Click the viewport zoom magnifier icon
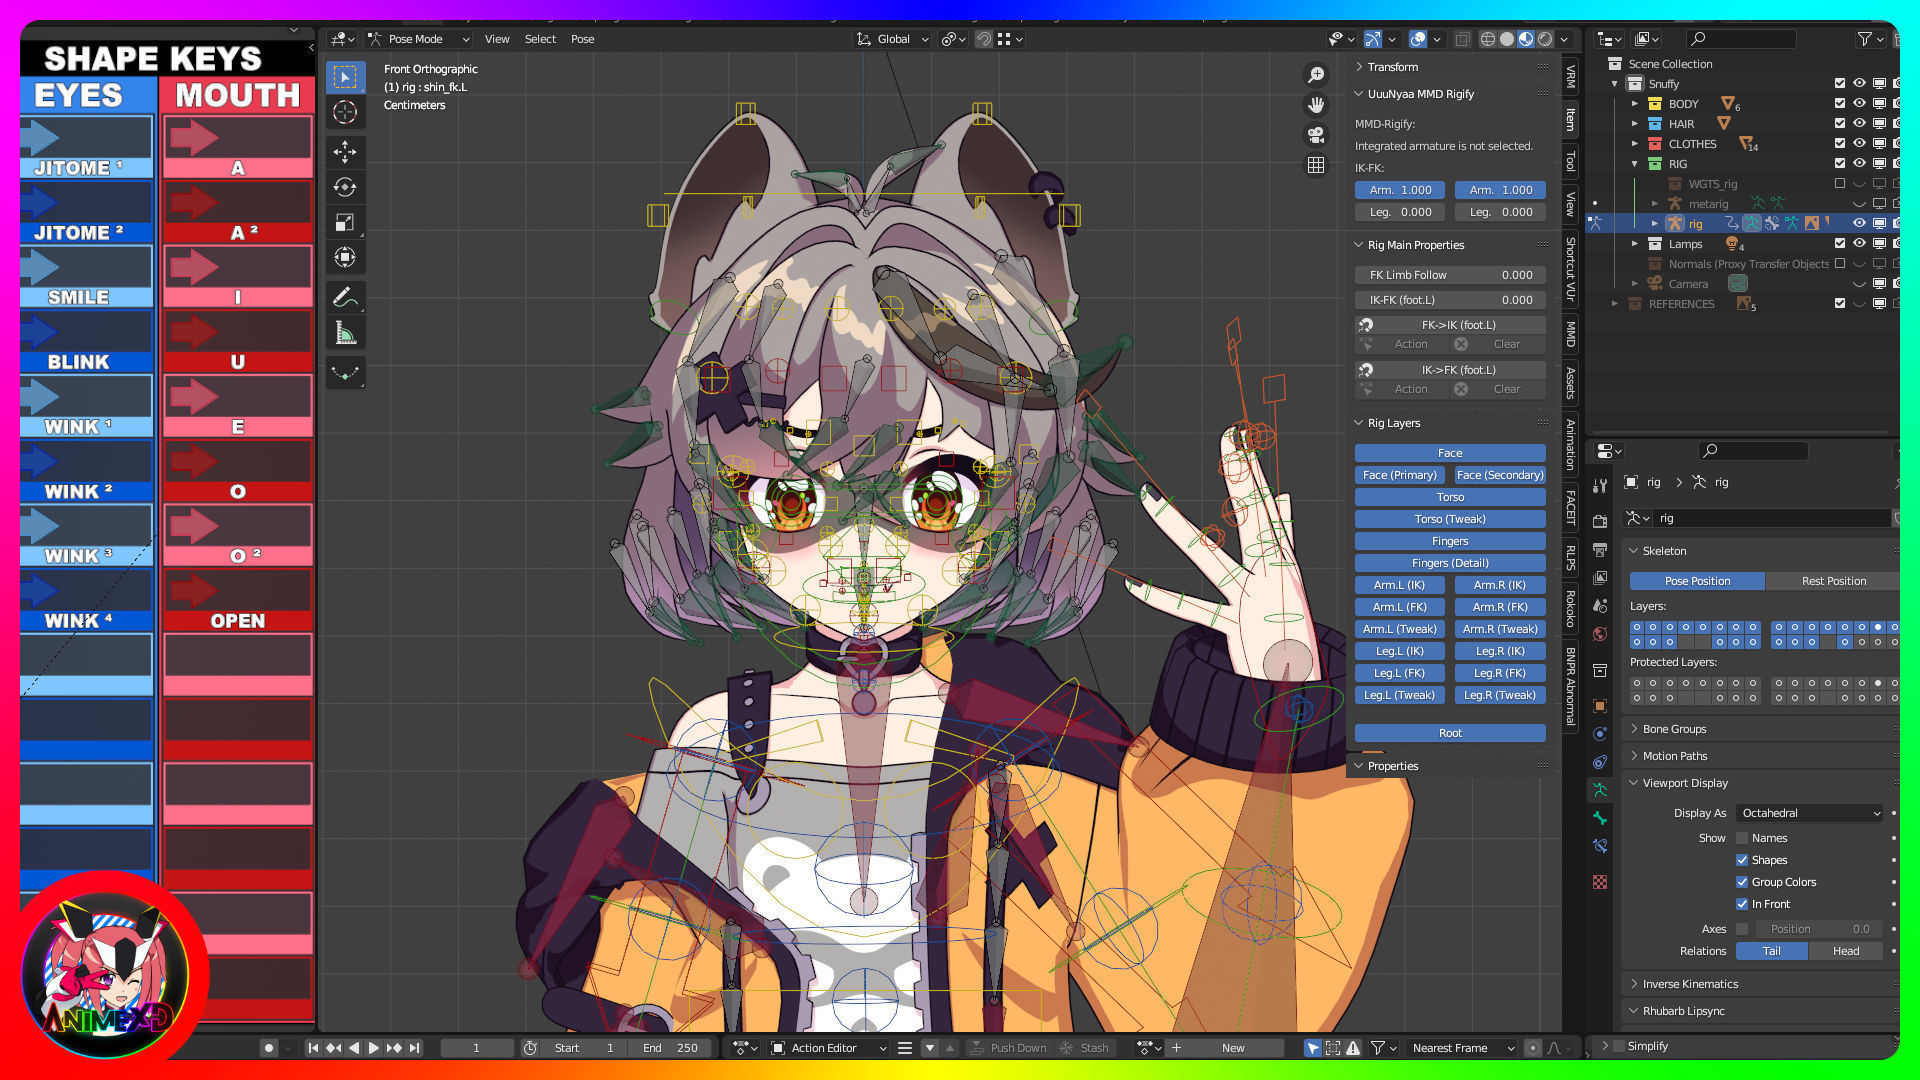 1316,75
